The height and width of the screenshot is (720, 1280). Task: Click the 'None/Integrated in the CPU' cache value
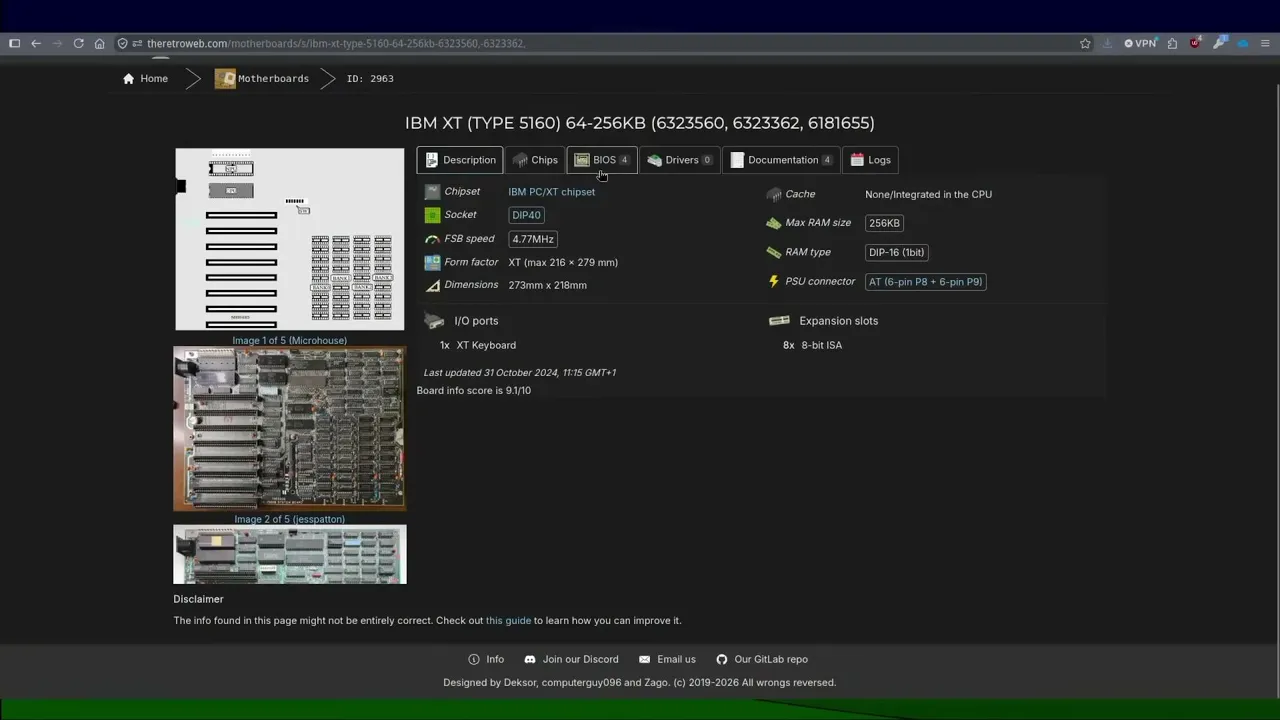(x=929, y=194)
